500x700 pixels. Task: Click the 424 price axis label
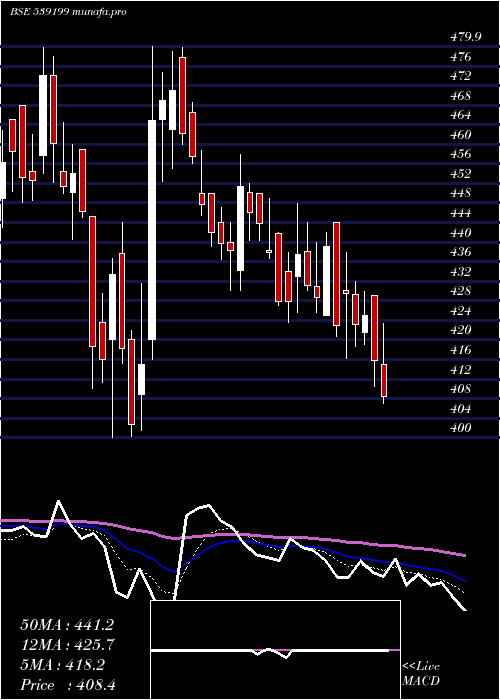[460, 310]
